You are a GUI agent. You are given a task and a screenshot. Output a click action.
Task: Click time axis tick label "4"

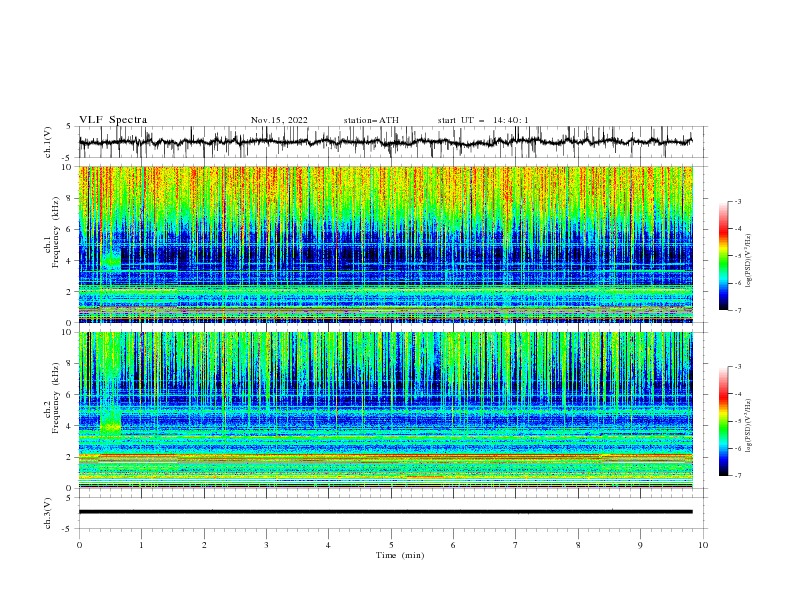point(328,545)
